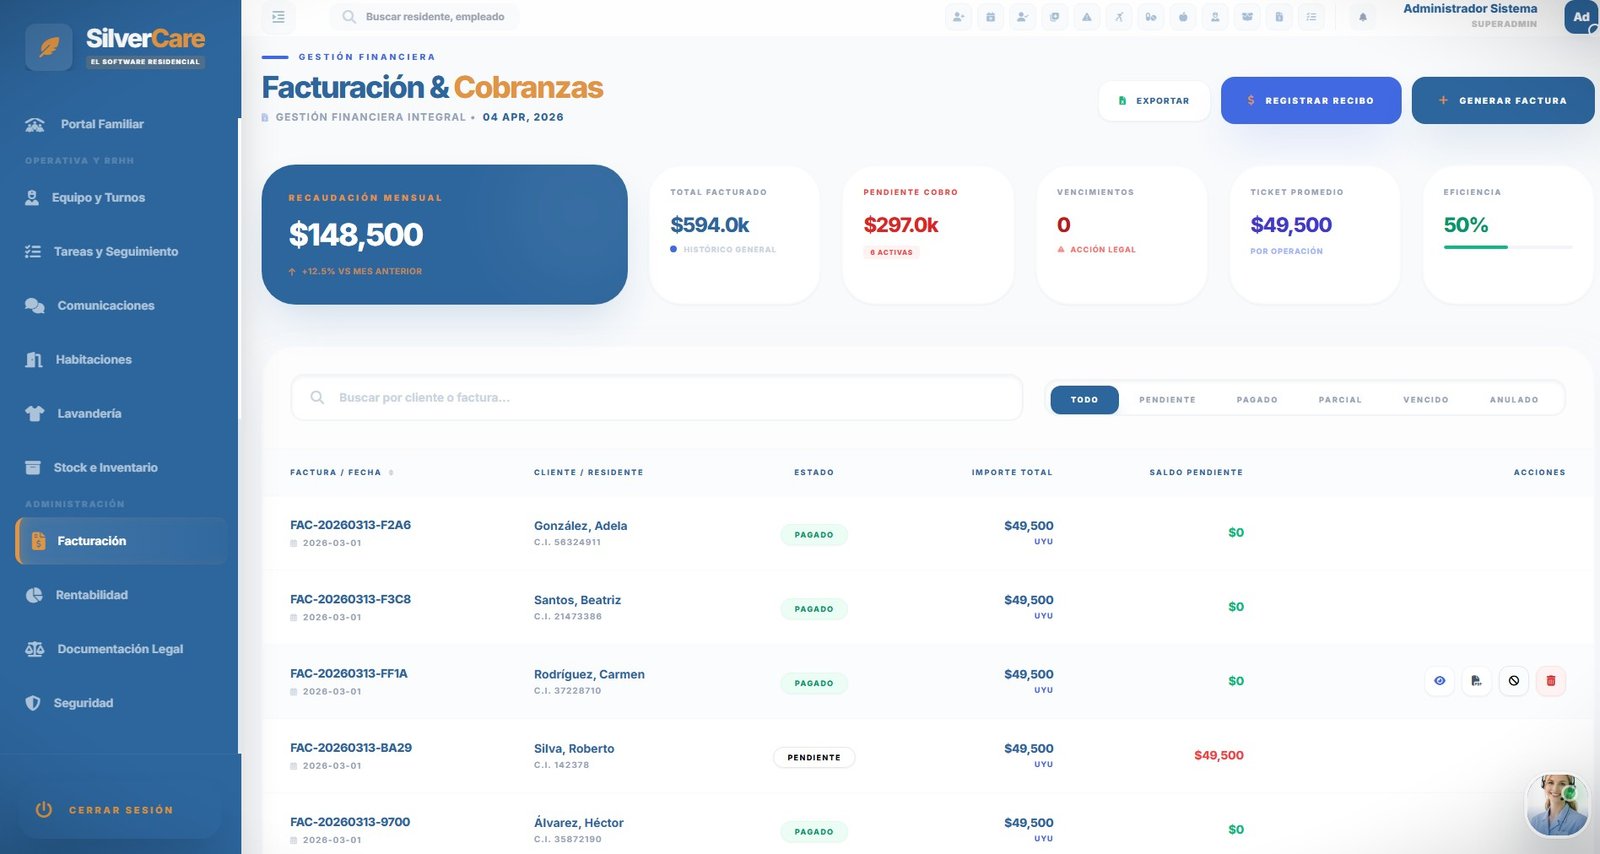Click the calendar icon in top toolbar
The image size is (1600, 854).
(x=991, y=17)
